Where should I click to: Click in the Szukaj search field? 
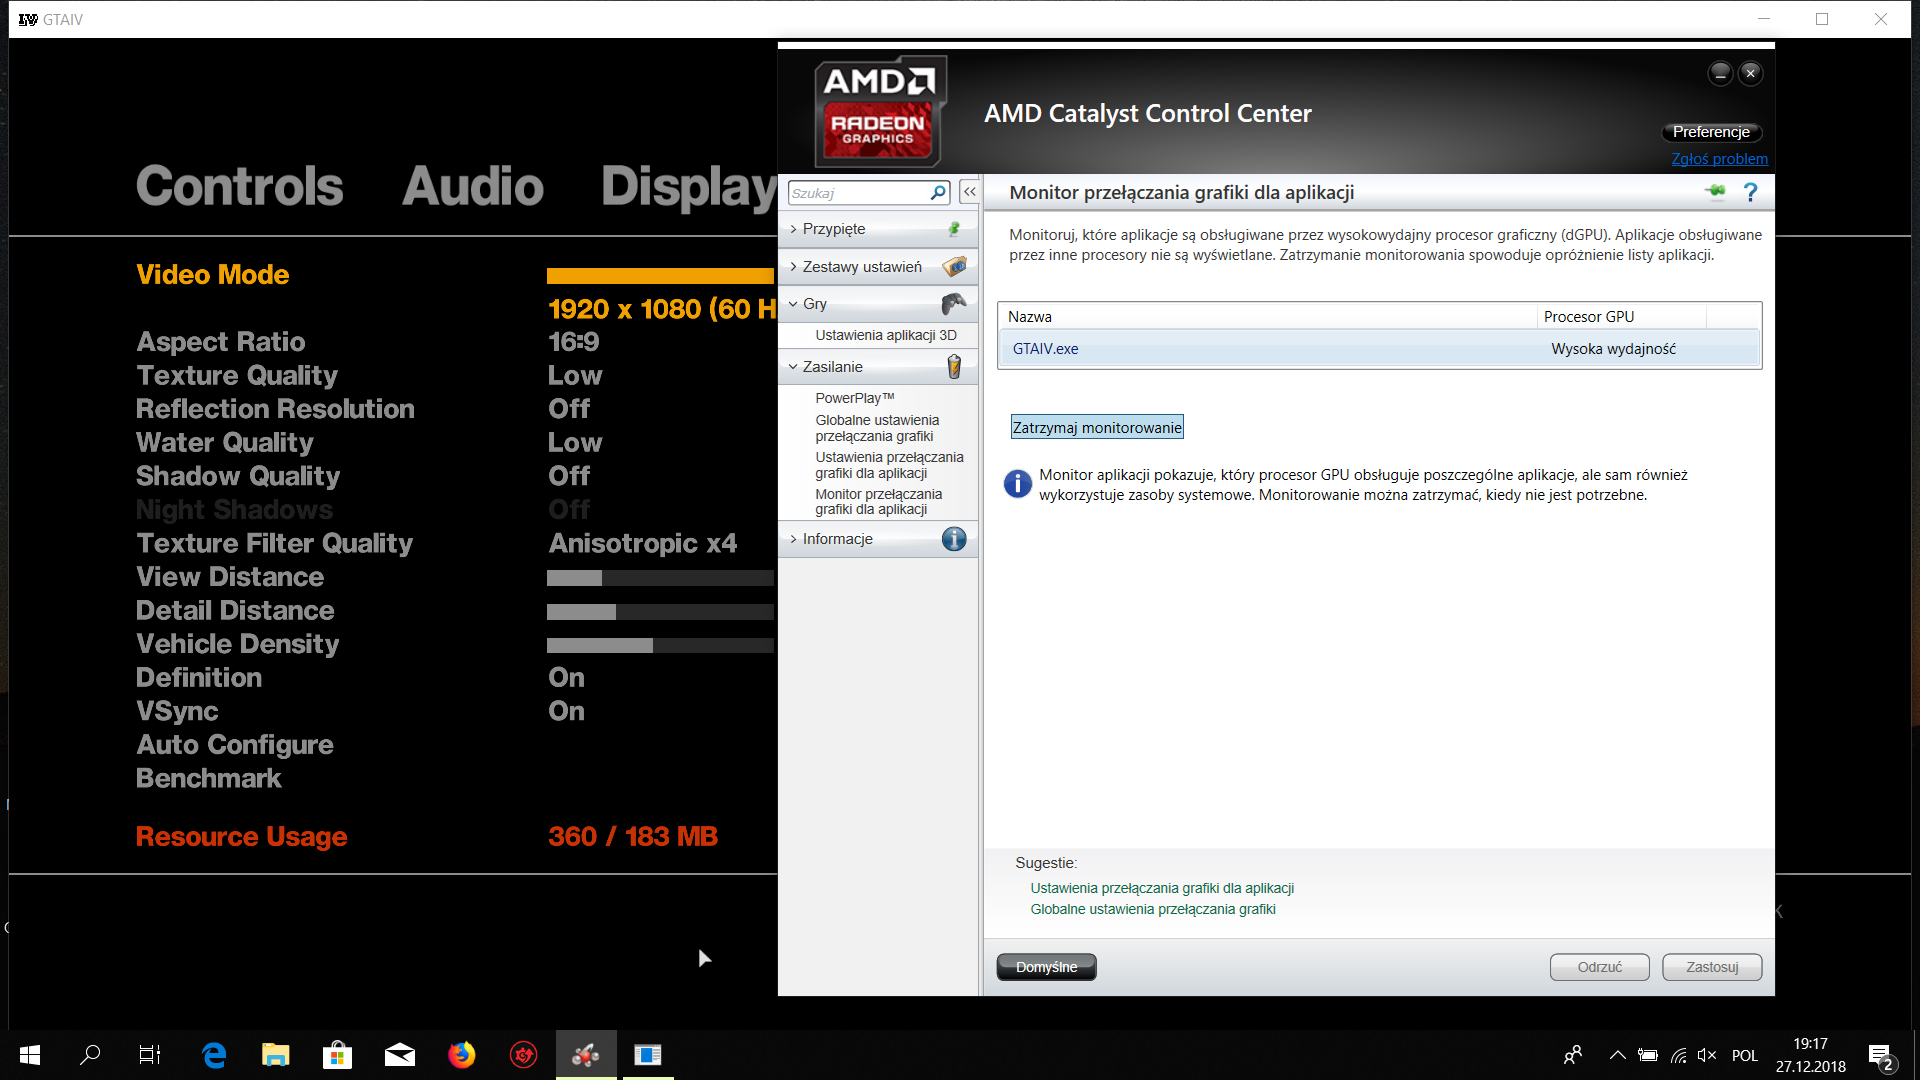pyautogui.click(x=858, y=193)
